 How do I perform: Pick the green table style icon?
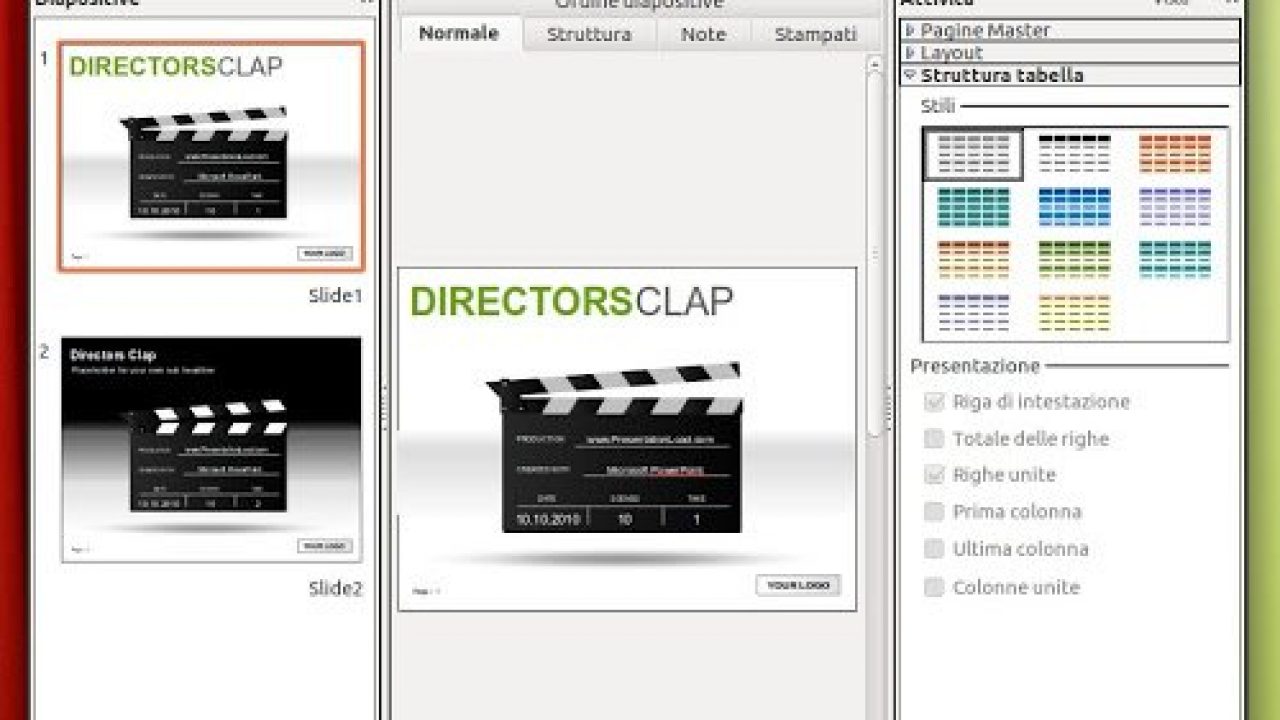(x=1074, y=260)
